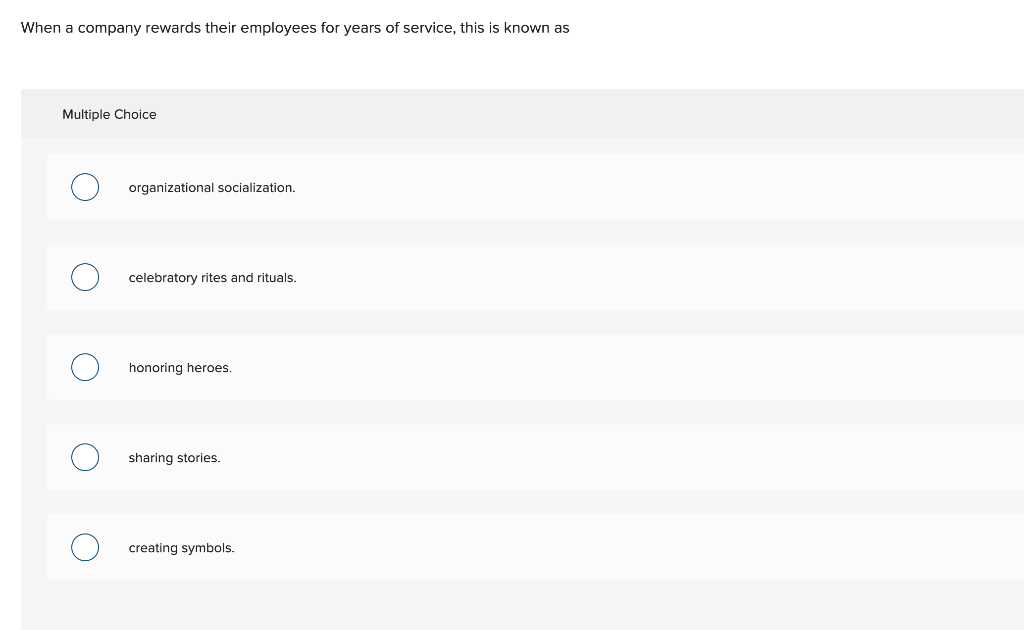Click the answer text honoring heroes
The height and width of the screenshot is (630, 1024).
click(180, 367)
